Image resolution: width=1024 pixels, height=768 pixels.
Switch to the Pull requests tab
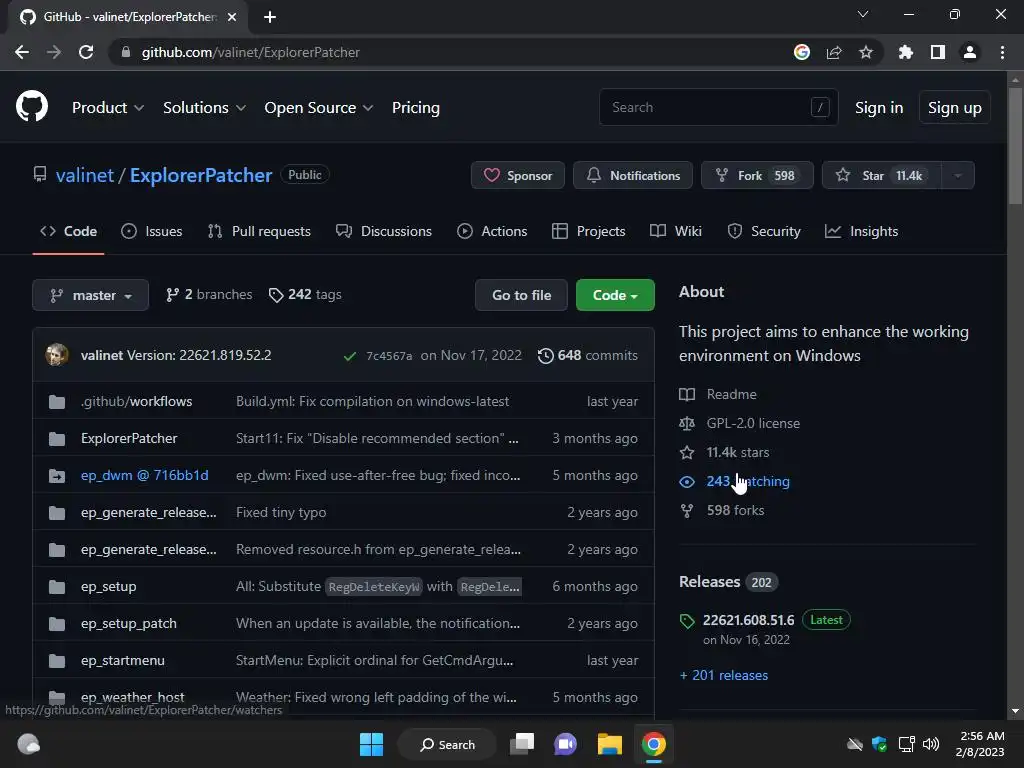click(259, 231)
